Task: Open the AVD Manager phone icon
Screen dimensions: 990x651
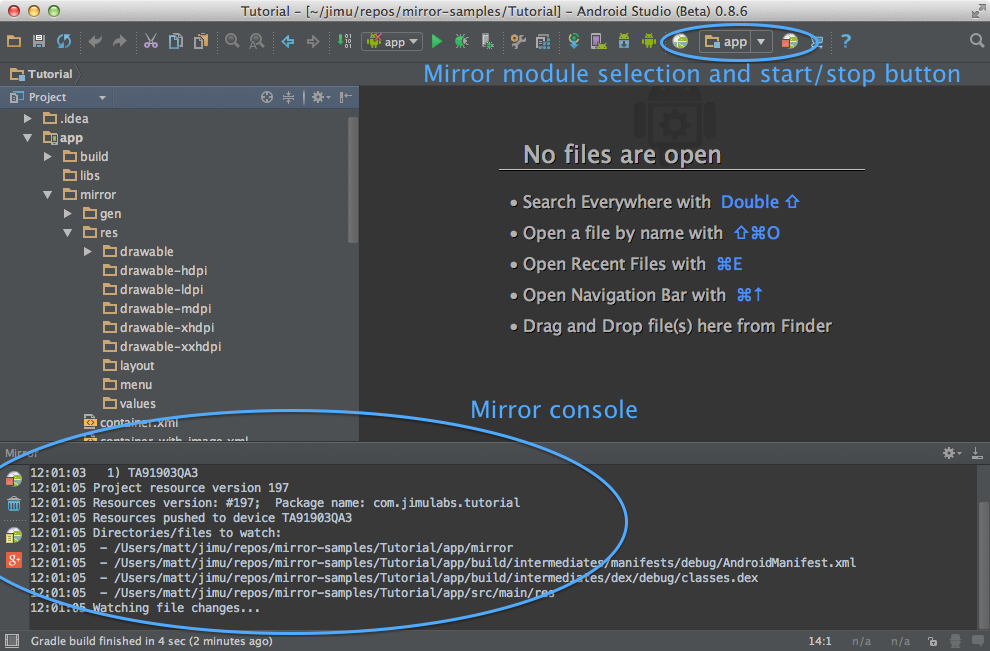Action: click(x=599, y=42)
